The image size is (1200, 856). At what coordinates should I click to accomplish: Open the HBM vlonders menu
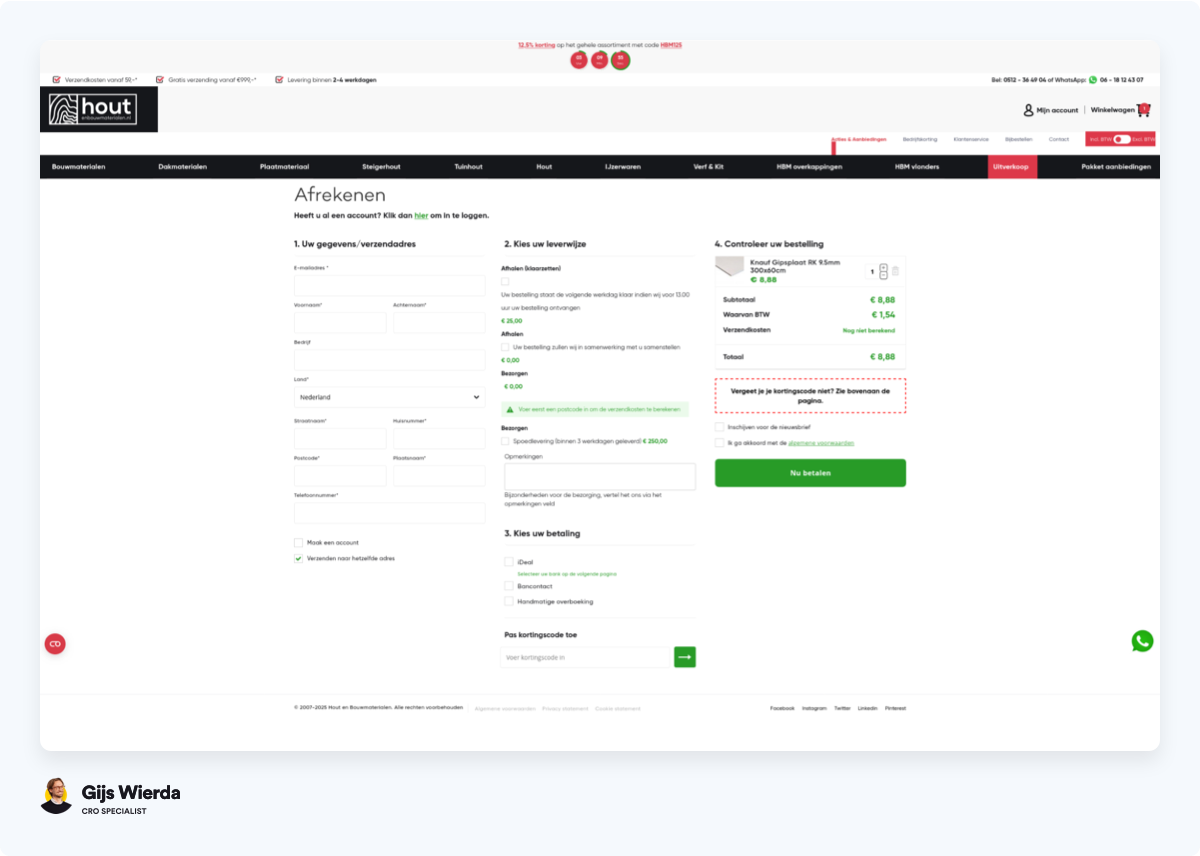click(917, 167)
